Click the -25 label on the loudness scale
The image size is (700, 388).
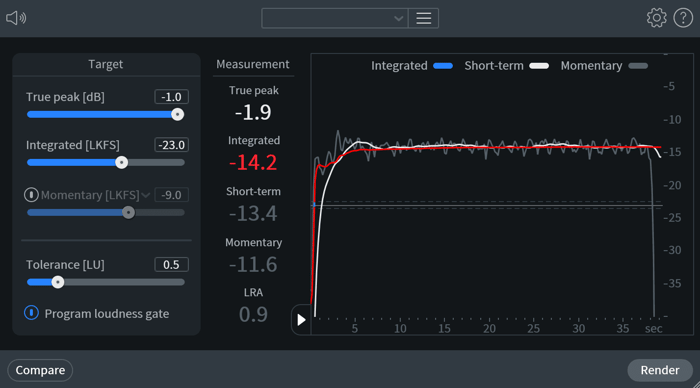point(672,217)
